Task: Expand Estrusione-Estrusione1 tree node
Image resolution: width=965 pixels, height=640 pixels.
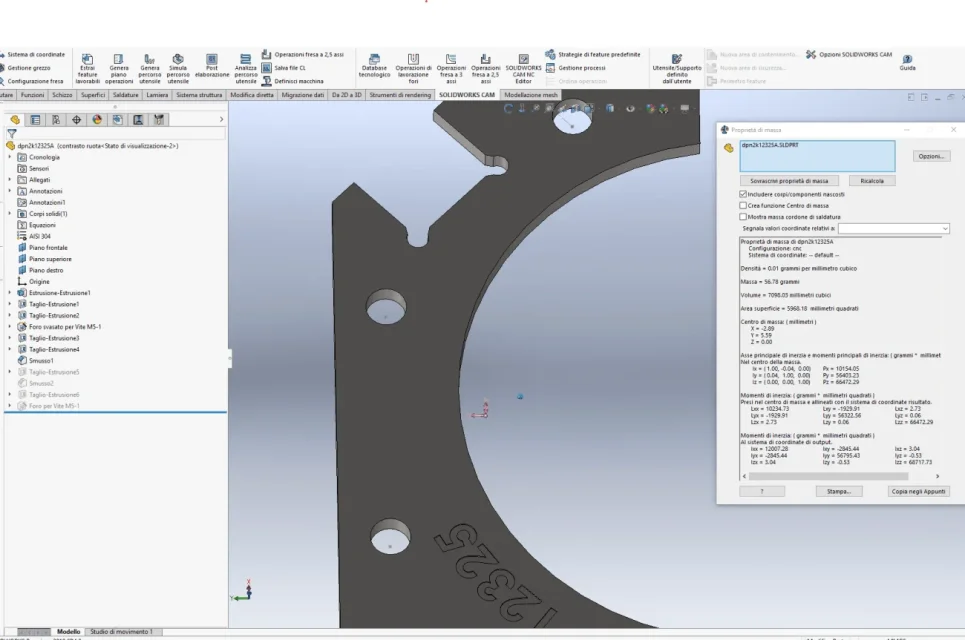Action: click(x=9, y=293)
